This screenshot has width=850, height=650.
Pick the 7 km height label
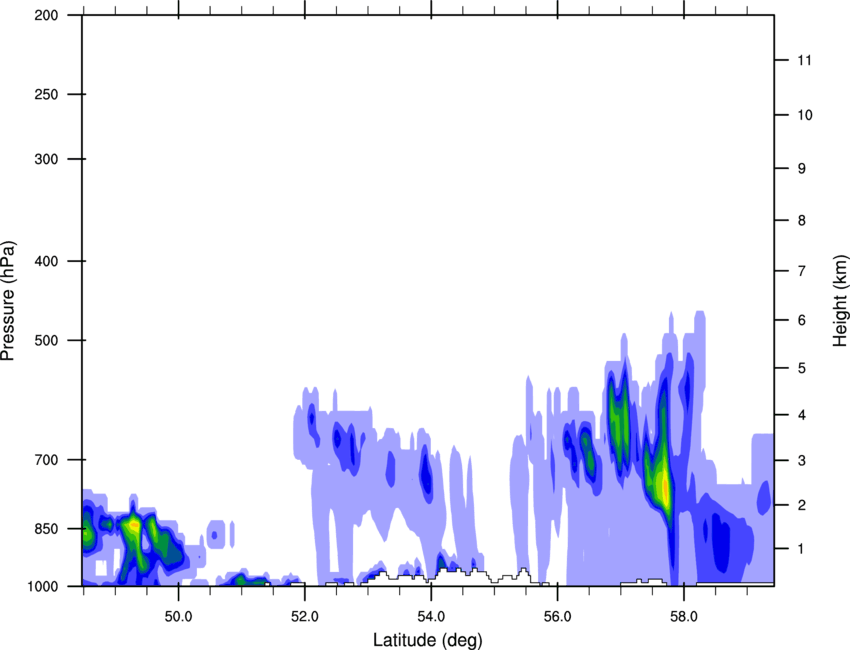pyautogui.click(x=802, y=271)
